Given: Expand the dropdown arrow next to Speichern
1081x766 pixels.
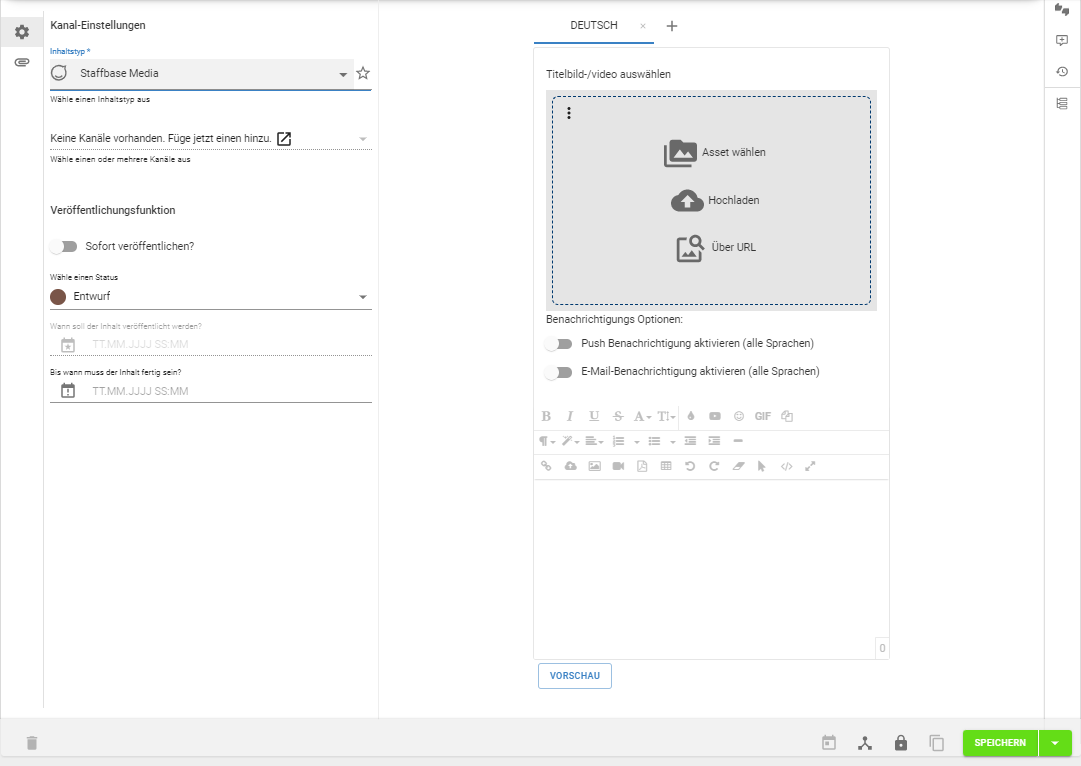Looking at the screenshot, I should (1056, 743).
